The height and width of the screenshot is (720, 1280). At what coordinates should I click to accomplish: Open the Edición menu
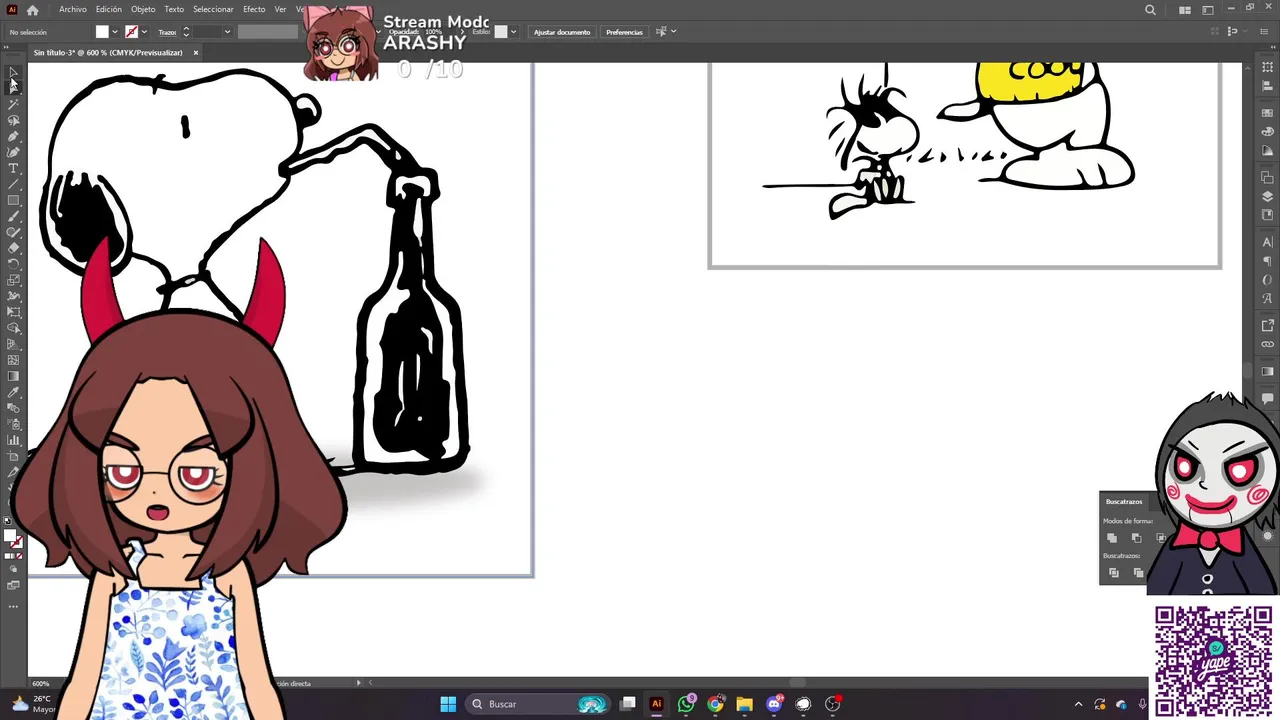[x=108, y=10]
